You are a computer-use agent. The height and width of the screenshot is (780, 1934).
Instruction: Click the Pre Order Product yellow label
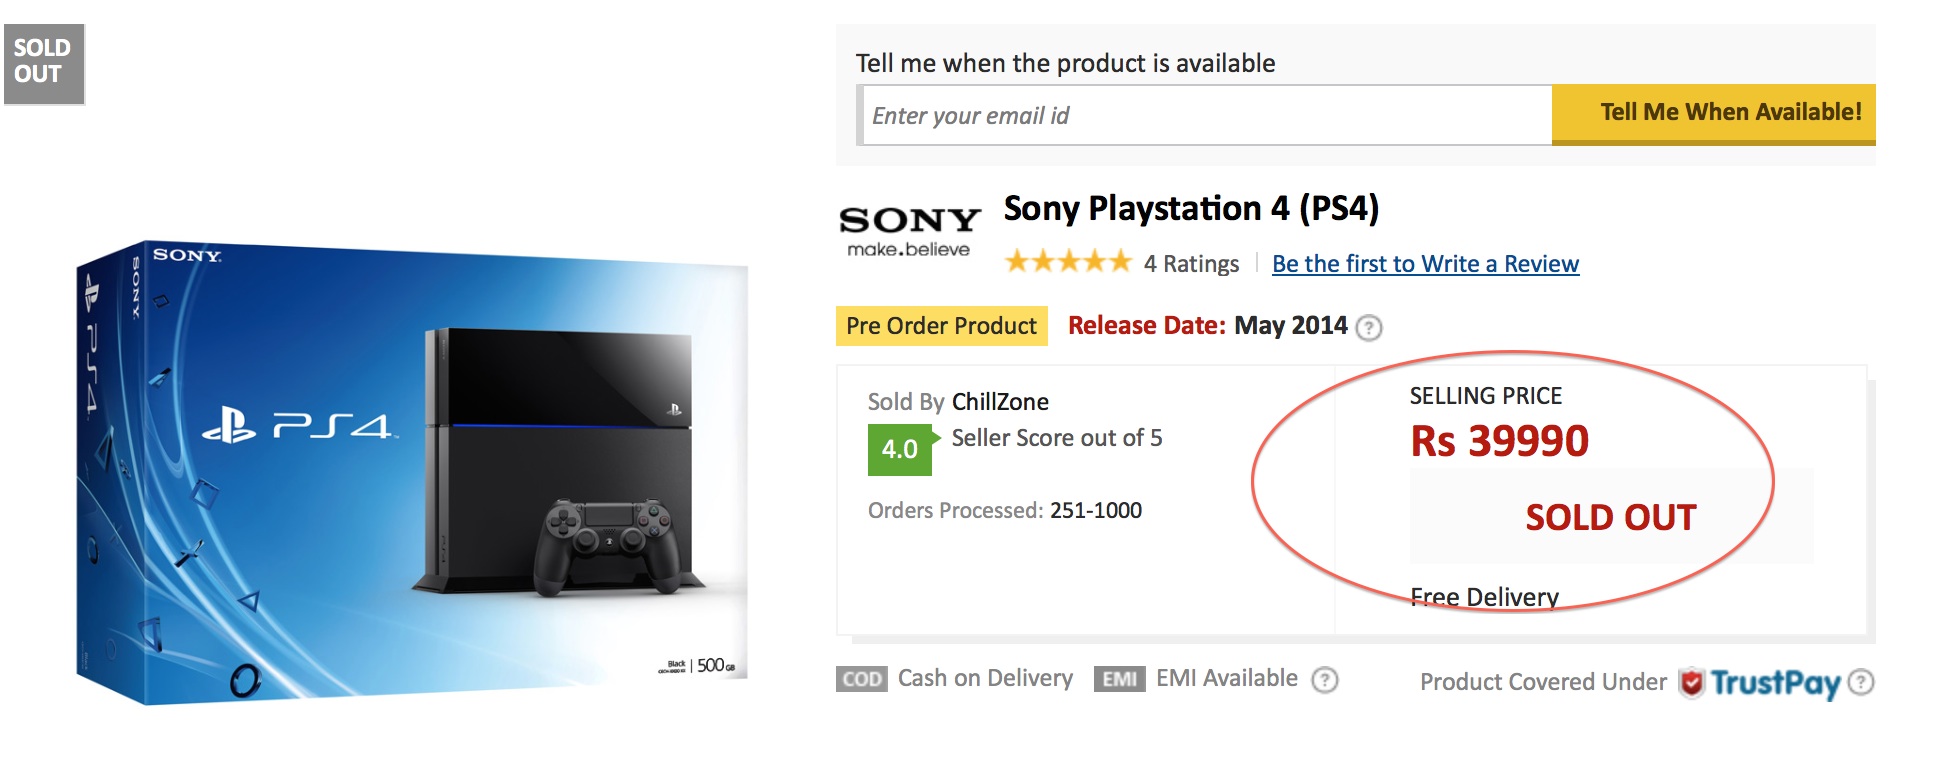click(x=941, y=326)
